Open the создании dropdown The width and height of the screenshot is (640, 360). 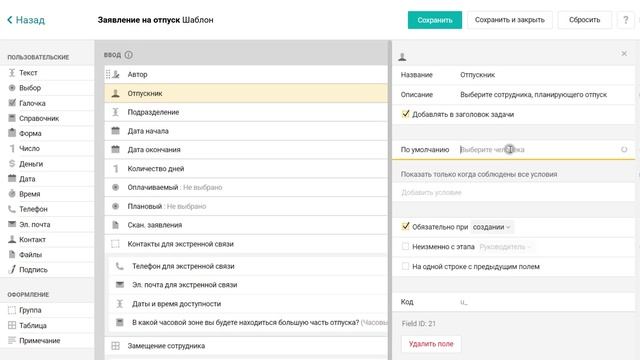491,227
